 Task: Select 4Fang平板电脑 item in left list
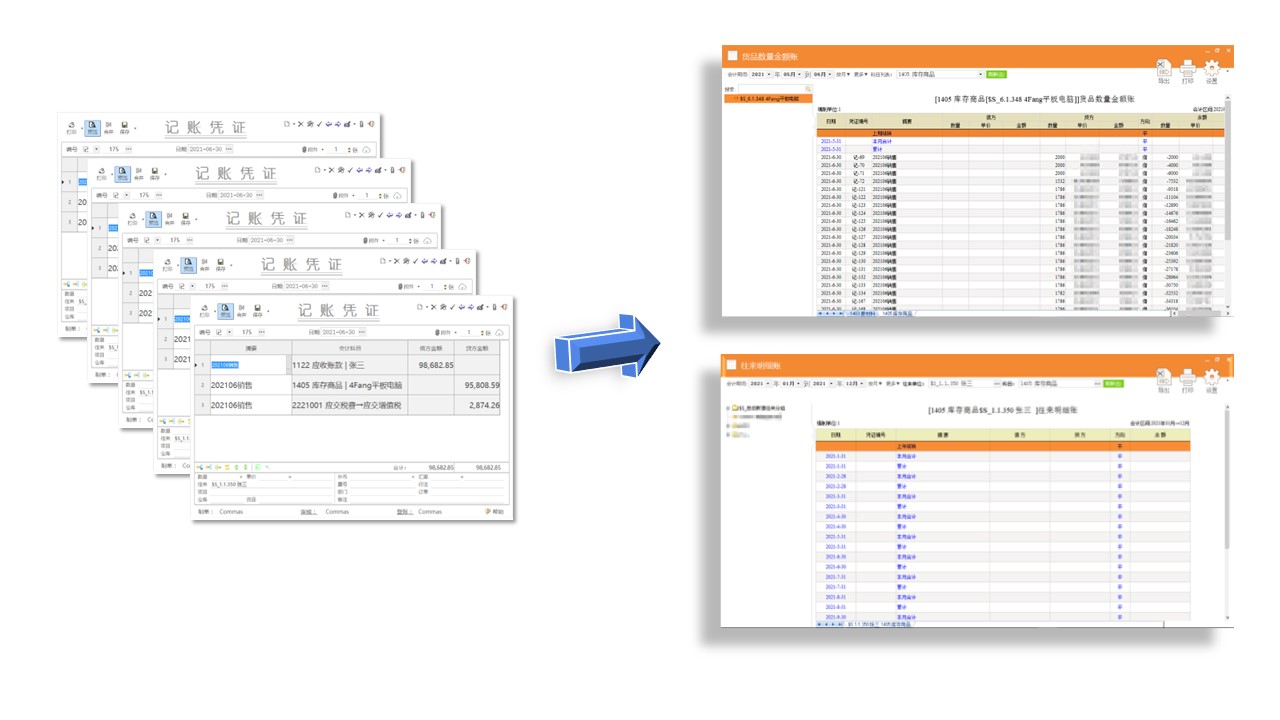pos(770,99)
